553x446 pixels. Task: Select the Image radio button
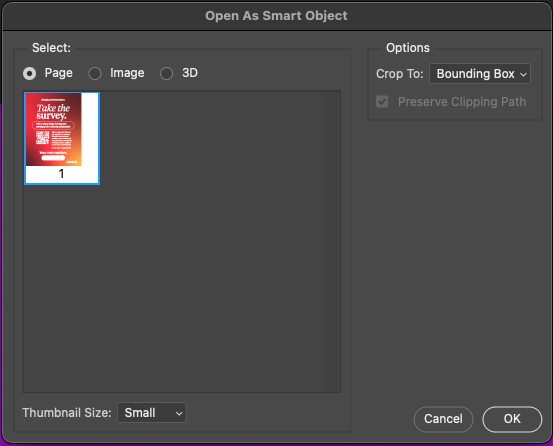coord(95,74)
